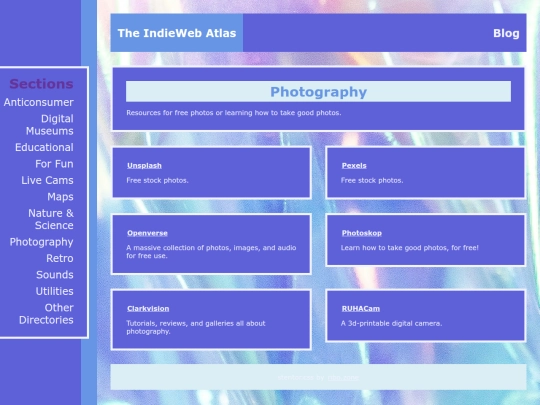Image resolution: width=540 pixels, height=405 pixels.
Task: Follow the Clarkvision link
Action: tap(148, 309)
